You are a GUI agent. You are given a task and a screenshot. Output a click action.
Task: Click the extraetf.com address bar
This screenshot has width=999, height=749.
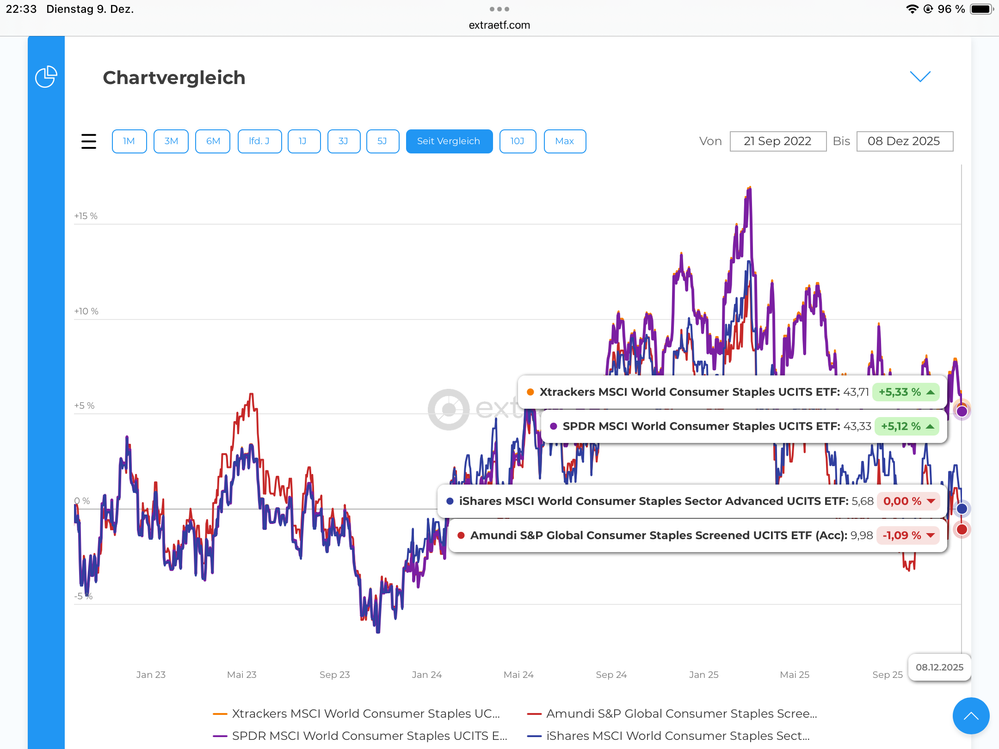499,24
